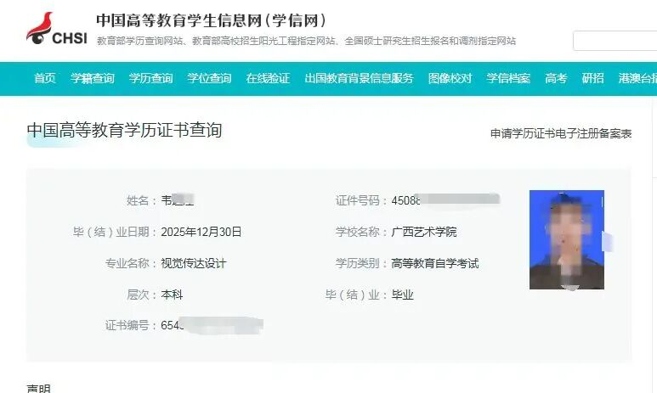Select 港澳台 navigation item
Viewport: 657px width, 393px height.
coord(638,78)
